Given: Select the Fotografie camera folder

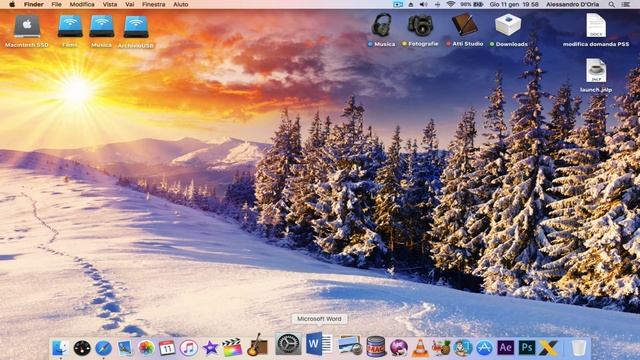Looking at the screenshot, I should (x=420, y=29).
